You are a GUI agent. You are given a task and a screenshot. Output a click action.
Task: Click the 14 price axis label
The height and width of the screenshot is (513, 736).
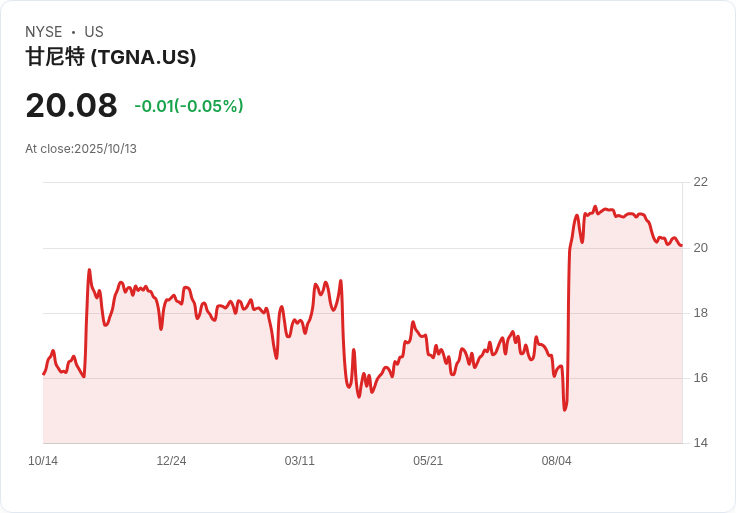pyautogui.click(x=700, y=443)
